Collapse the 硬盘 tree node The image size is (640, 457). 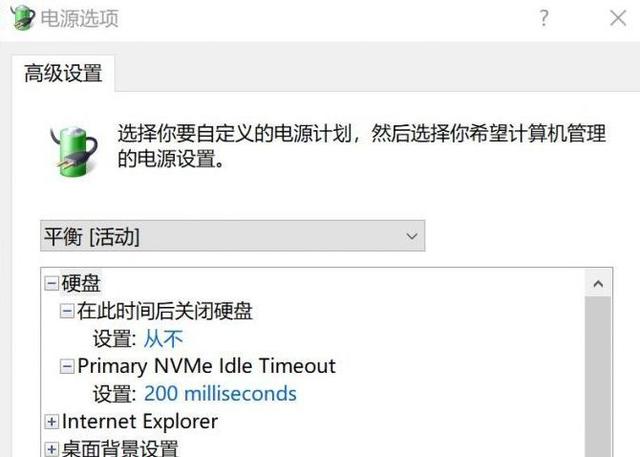(51, 283)
